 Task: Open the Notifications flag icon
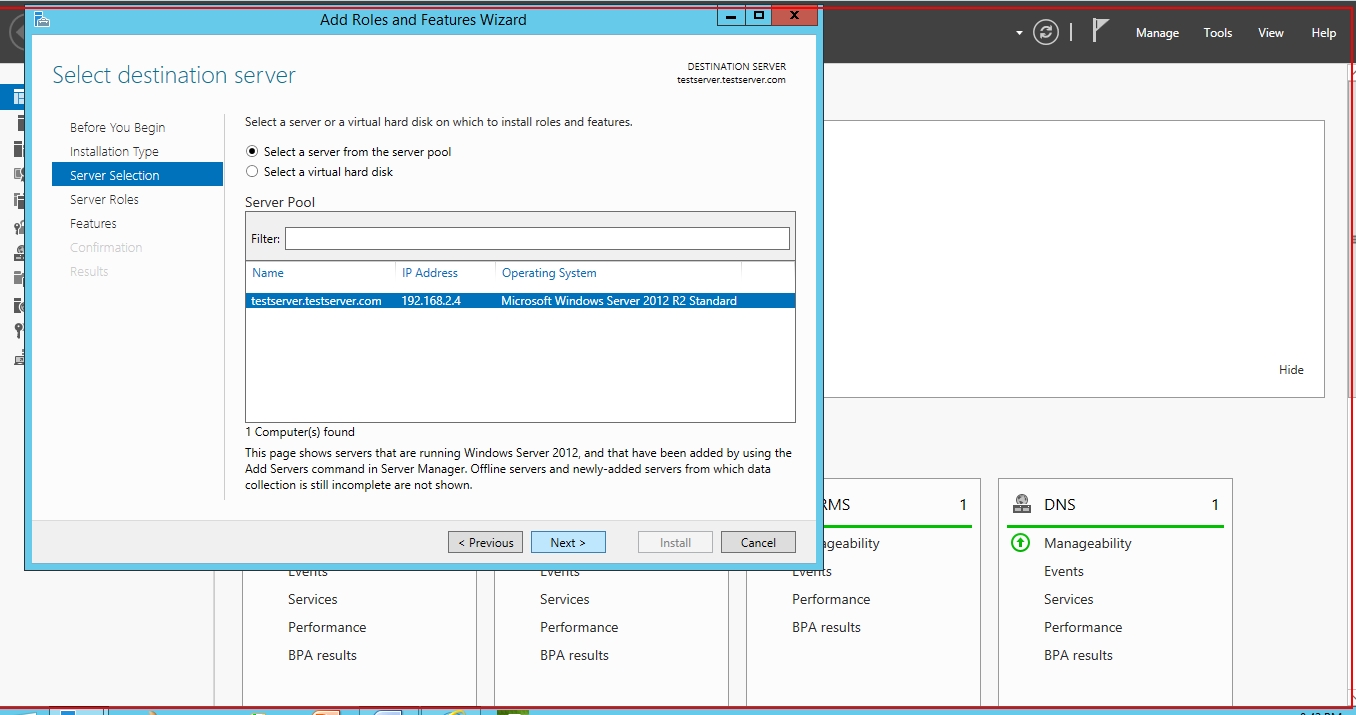[1100, 31]
